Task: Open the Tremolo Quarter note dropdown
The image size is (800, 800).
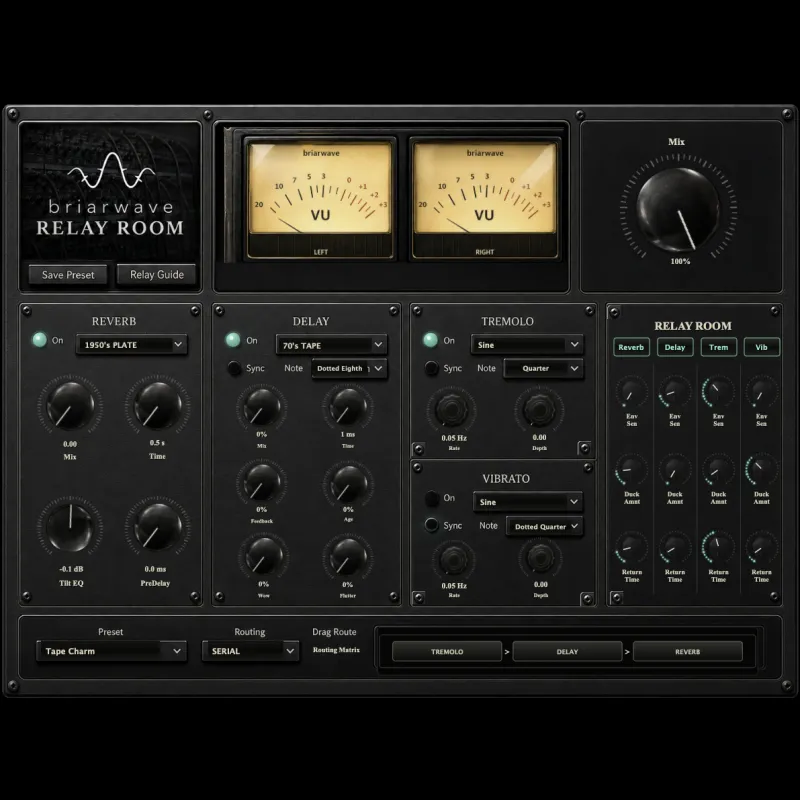Action: click(543, 368)
